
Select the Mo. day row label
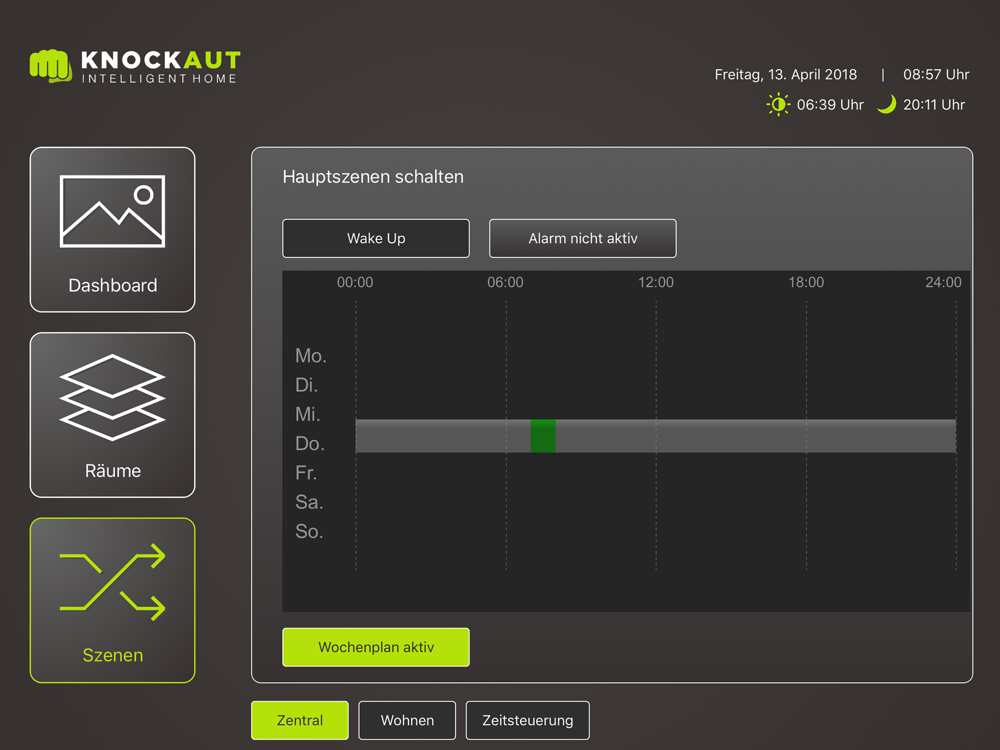[x=311, y=356]
